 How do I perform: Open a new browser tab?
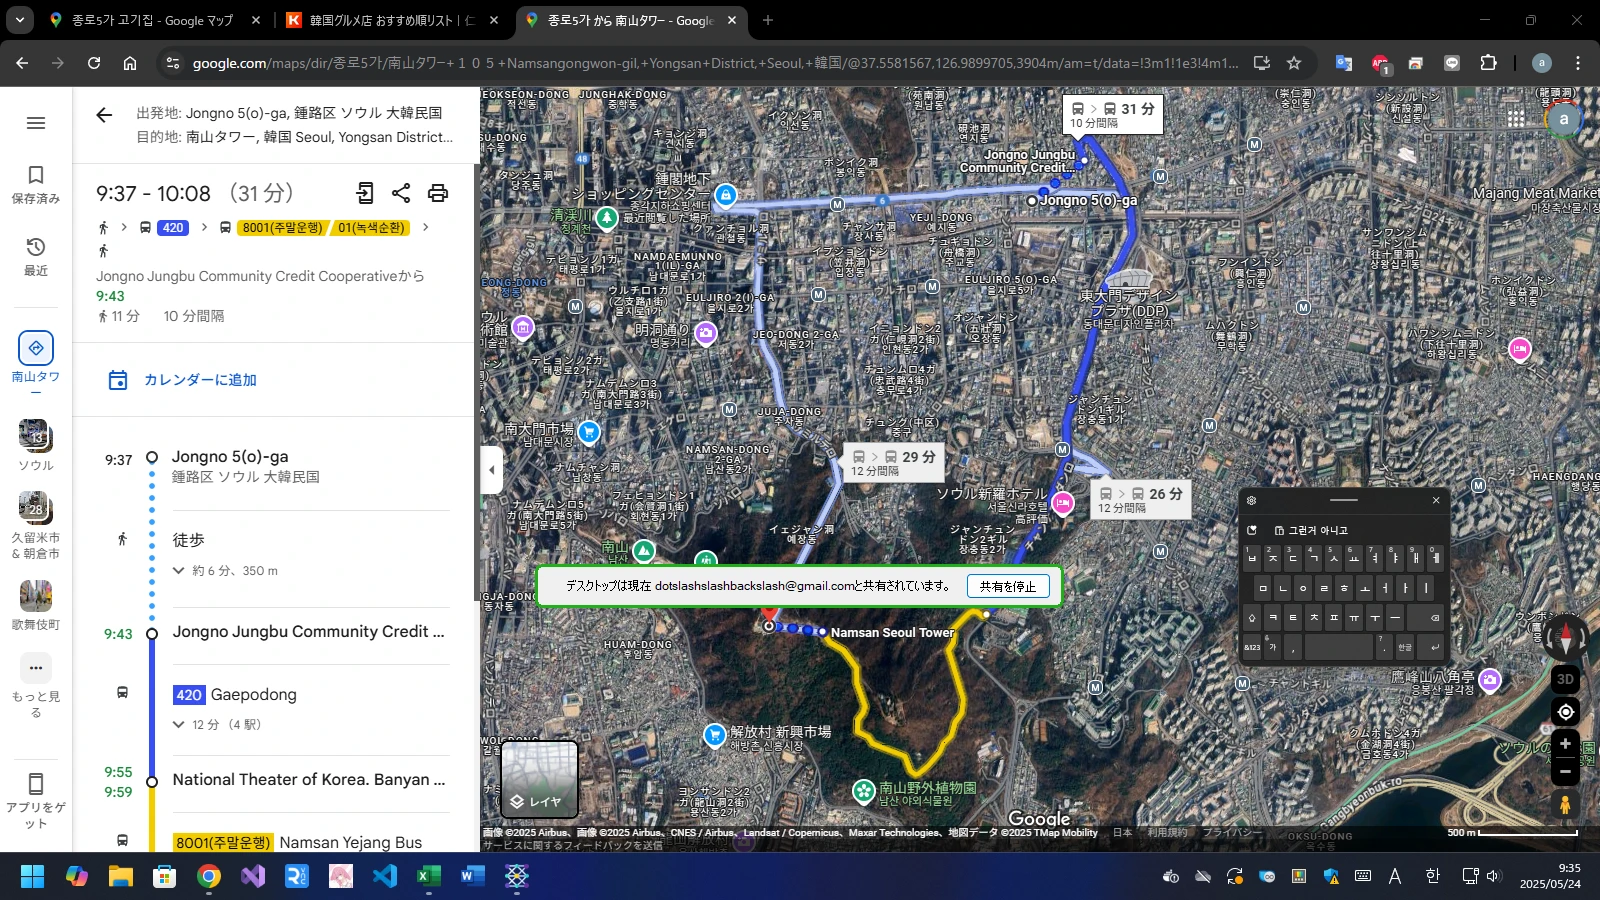tap(768, 20)
